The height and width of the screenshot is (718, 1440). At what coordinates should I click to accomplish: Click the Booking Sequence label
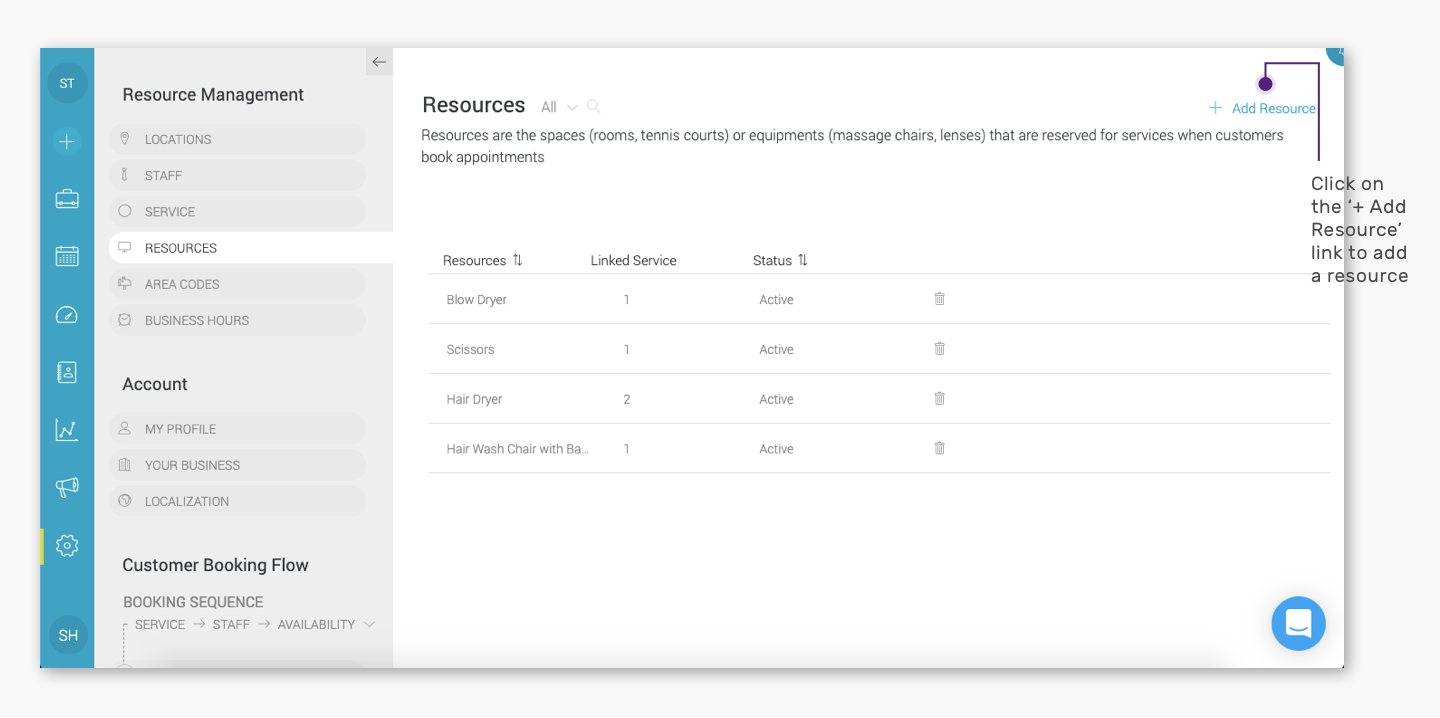click(x=193, y=602)
